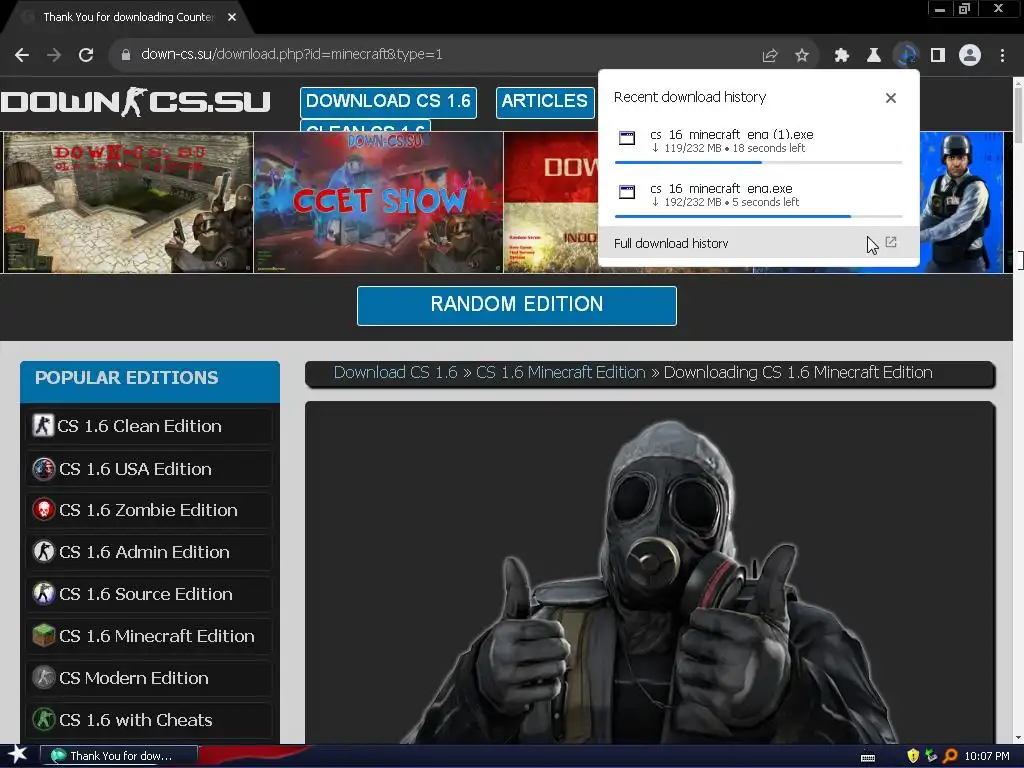Click the Clean Edition icon in sidebar

tap(43, 425)
